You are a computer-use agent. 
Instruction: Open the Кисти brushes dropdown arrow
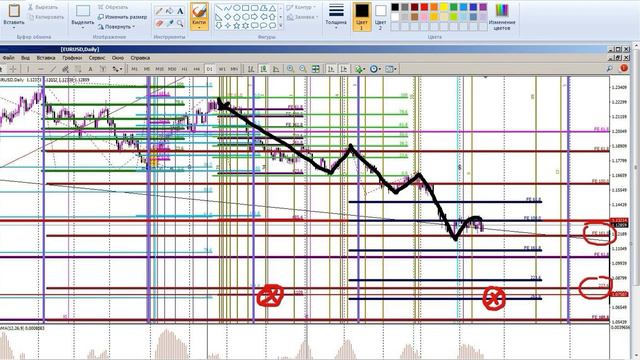199,27
